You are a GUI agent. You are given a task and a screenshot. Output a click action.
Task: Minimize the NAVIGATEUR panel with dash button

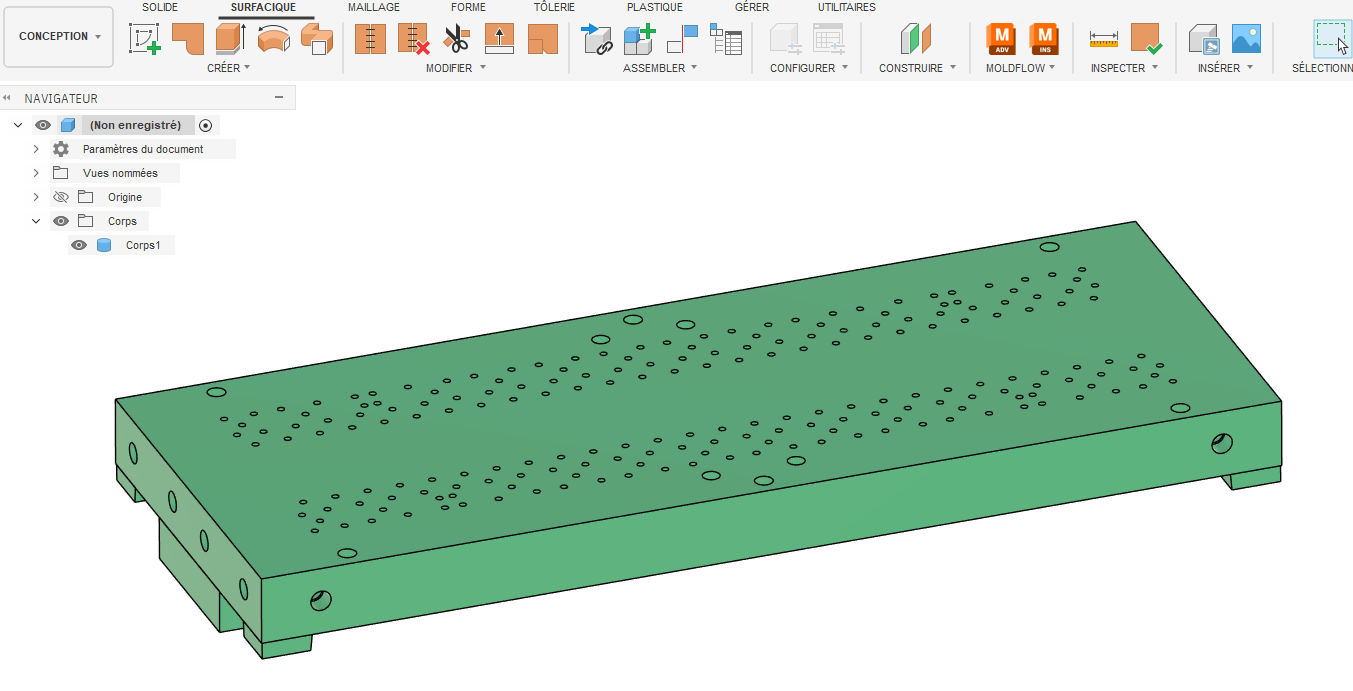pos(279,98)
